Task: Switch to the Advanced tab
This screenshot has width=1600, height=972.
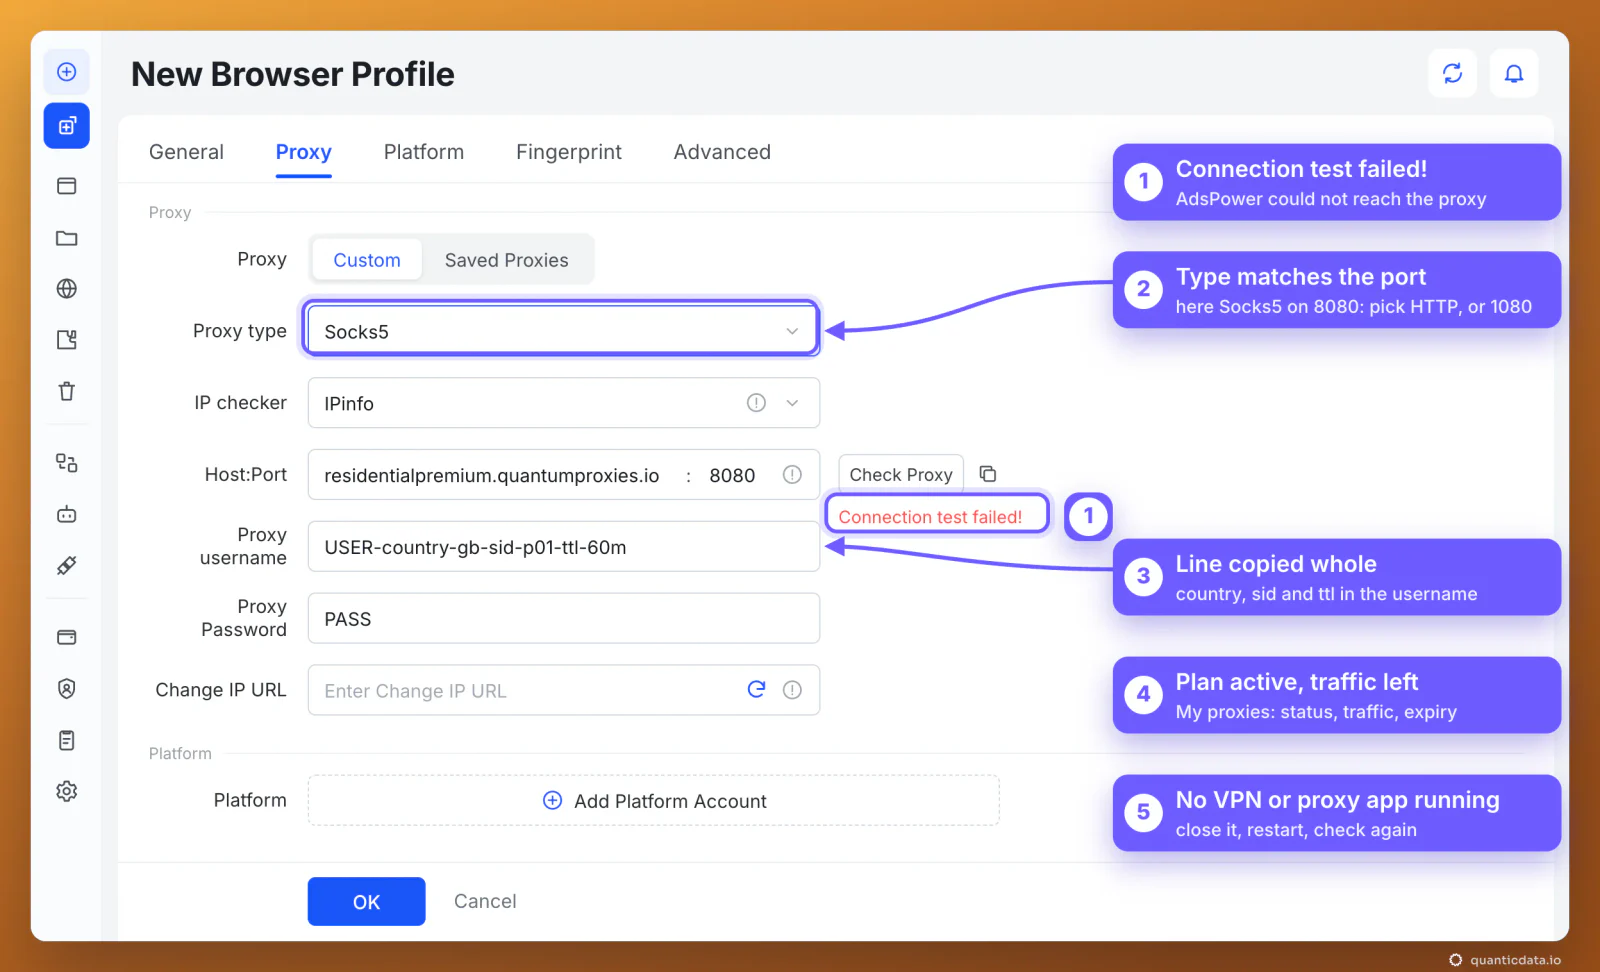Action: [x=722, y=152]
